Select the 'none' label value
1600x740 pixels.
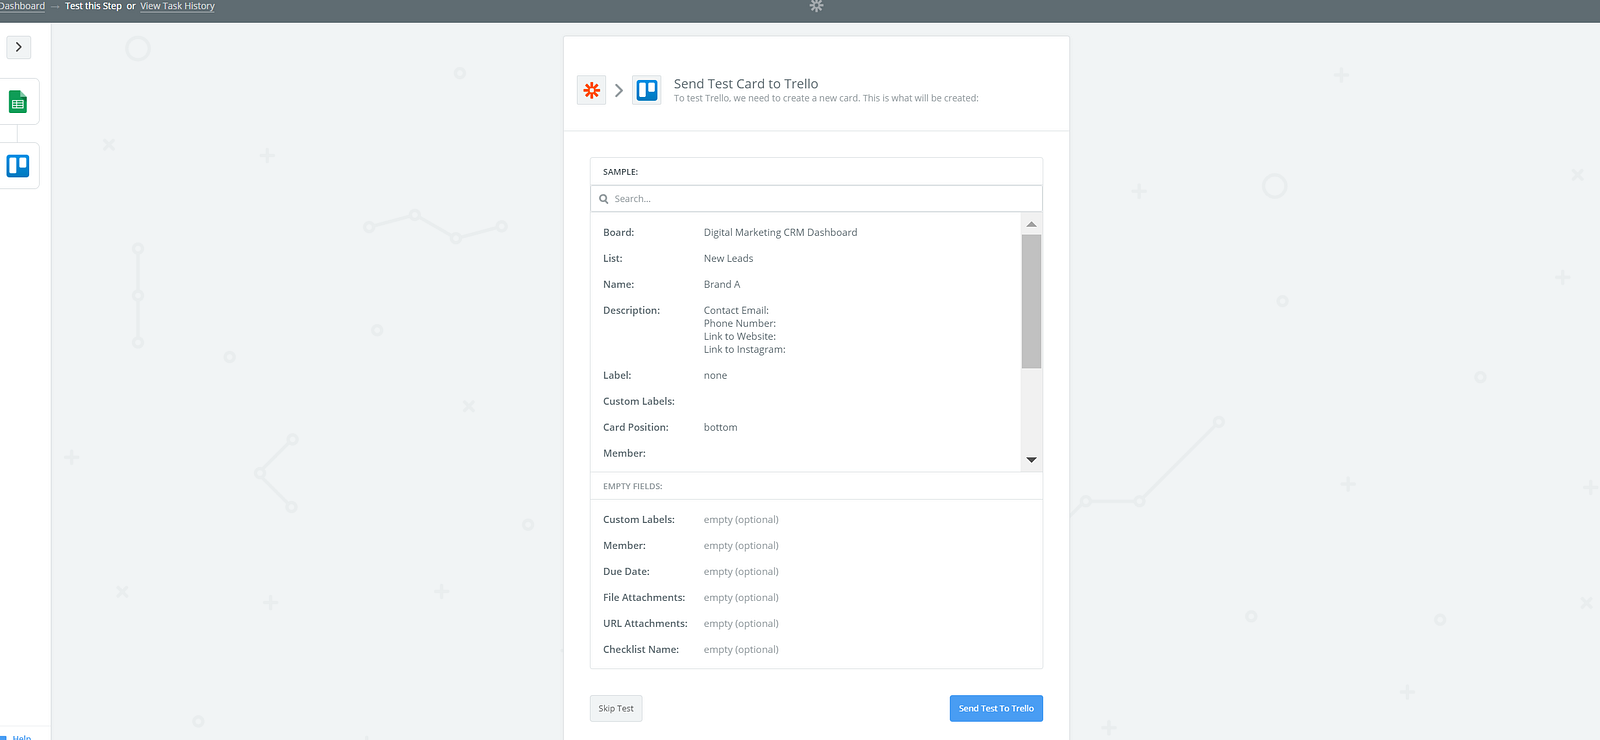(x=715, y=375)
